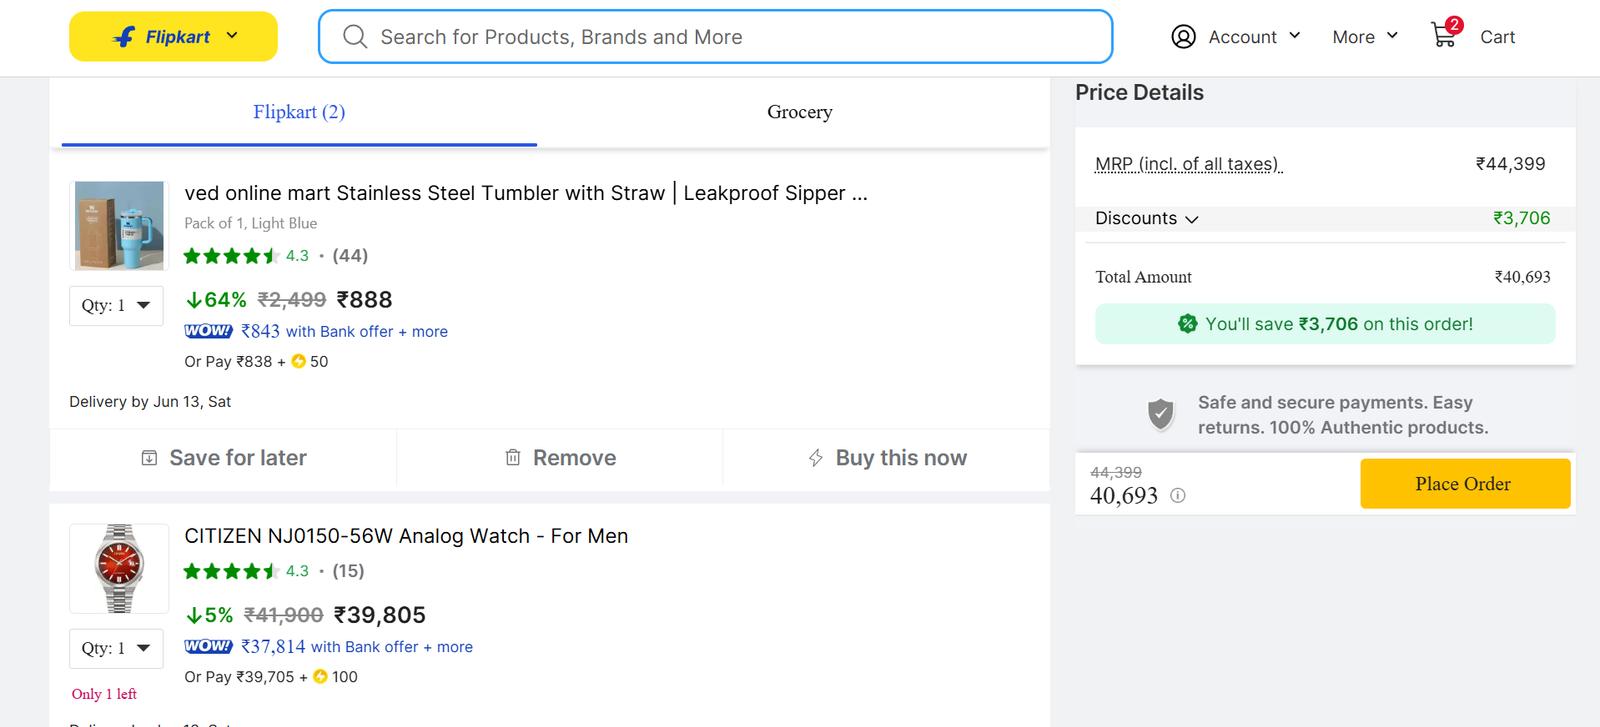Click 'Or Pay ₹39,705' text
The image size is (1600, 727).
pyautogui.click(x=239, y=677)
